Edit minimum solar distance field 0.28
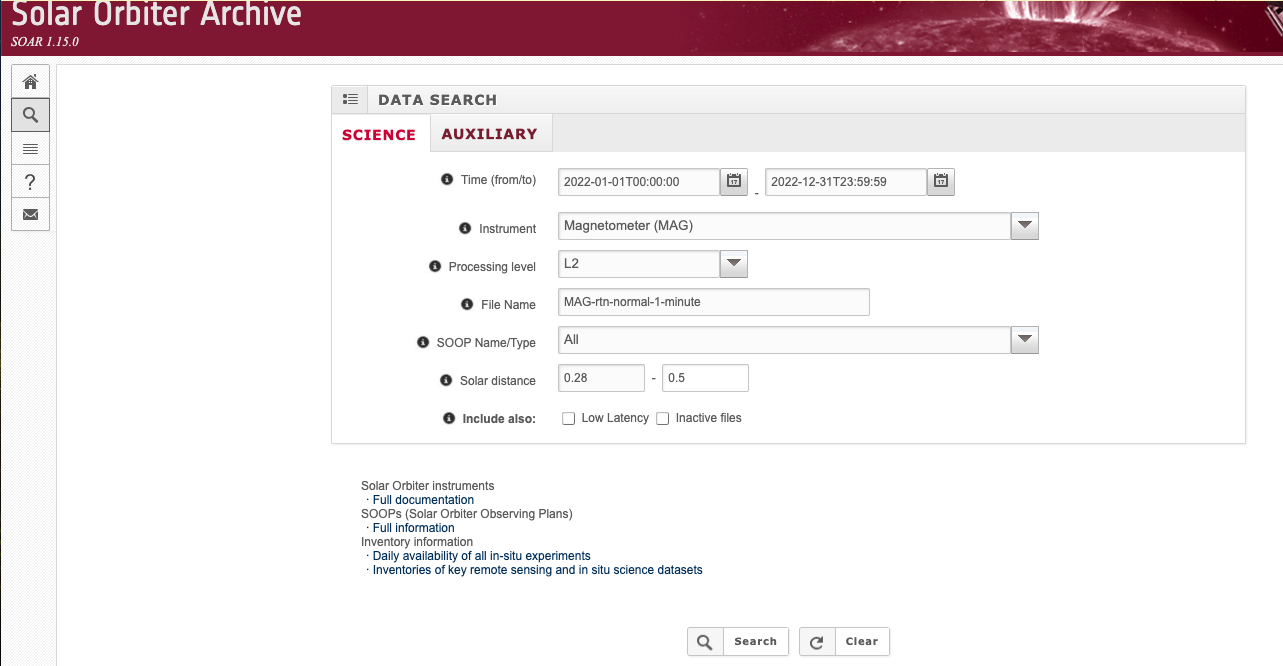 [601, 378]
